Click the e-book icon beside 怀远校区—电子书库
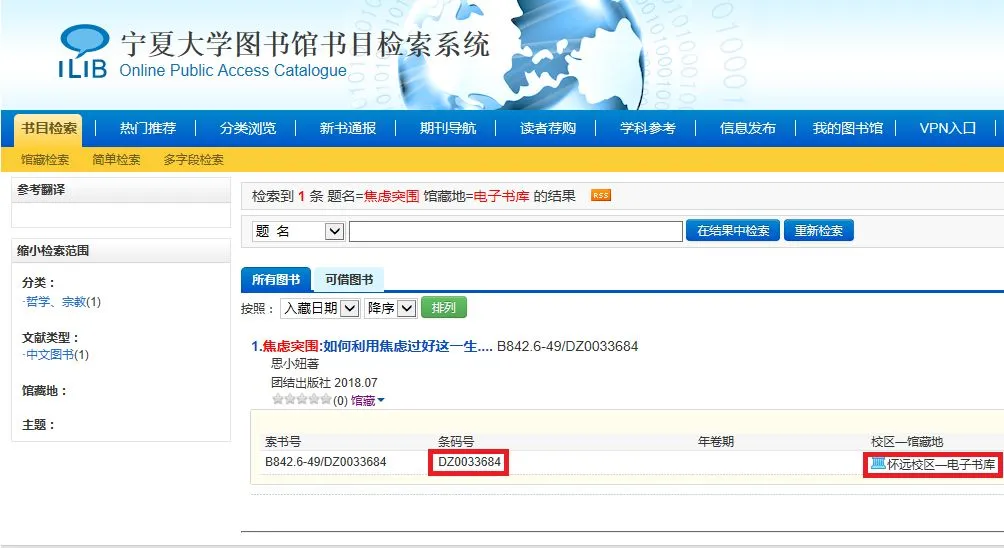1004x548 pixels. [878, 463]
